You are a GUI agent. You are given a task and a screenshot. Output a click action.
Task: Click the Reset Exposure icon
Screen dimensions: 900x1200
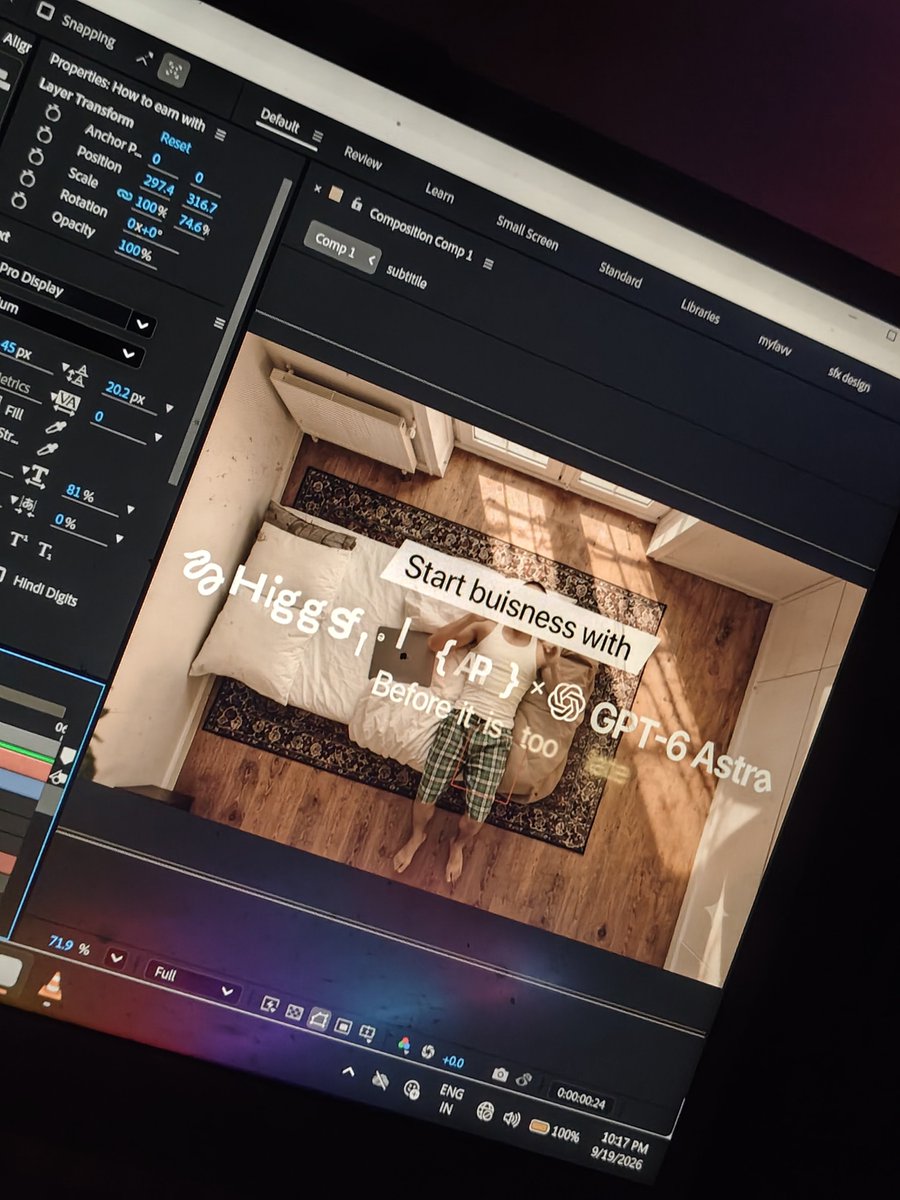click(x=428, y=1052)
